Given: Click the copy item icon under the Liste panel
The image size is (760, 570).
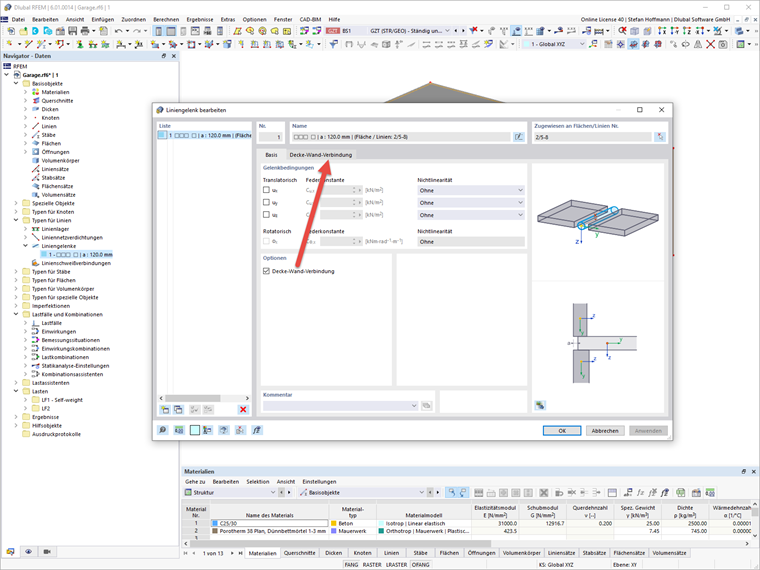Looking at the screenshot, I should click(x=178, y=410).
